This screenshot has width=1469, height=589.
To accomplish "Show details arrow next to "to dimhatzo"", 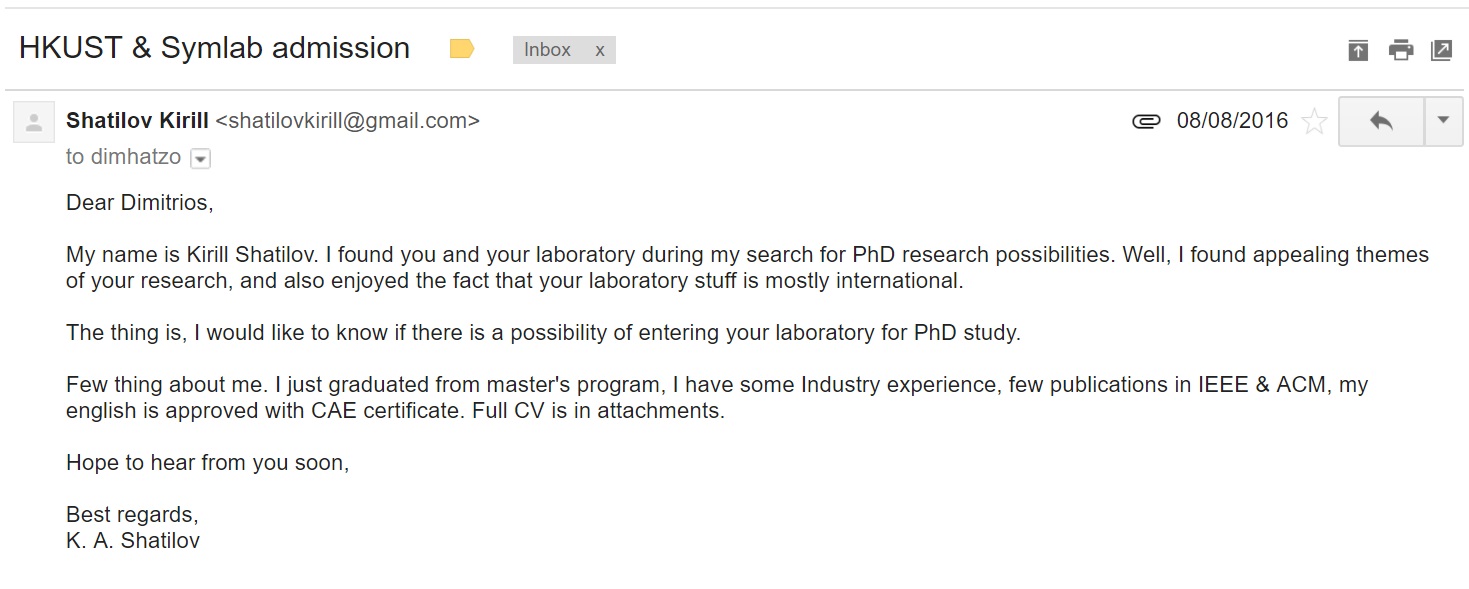I will [200, 159].
